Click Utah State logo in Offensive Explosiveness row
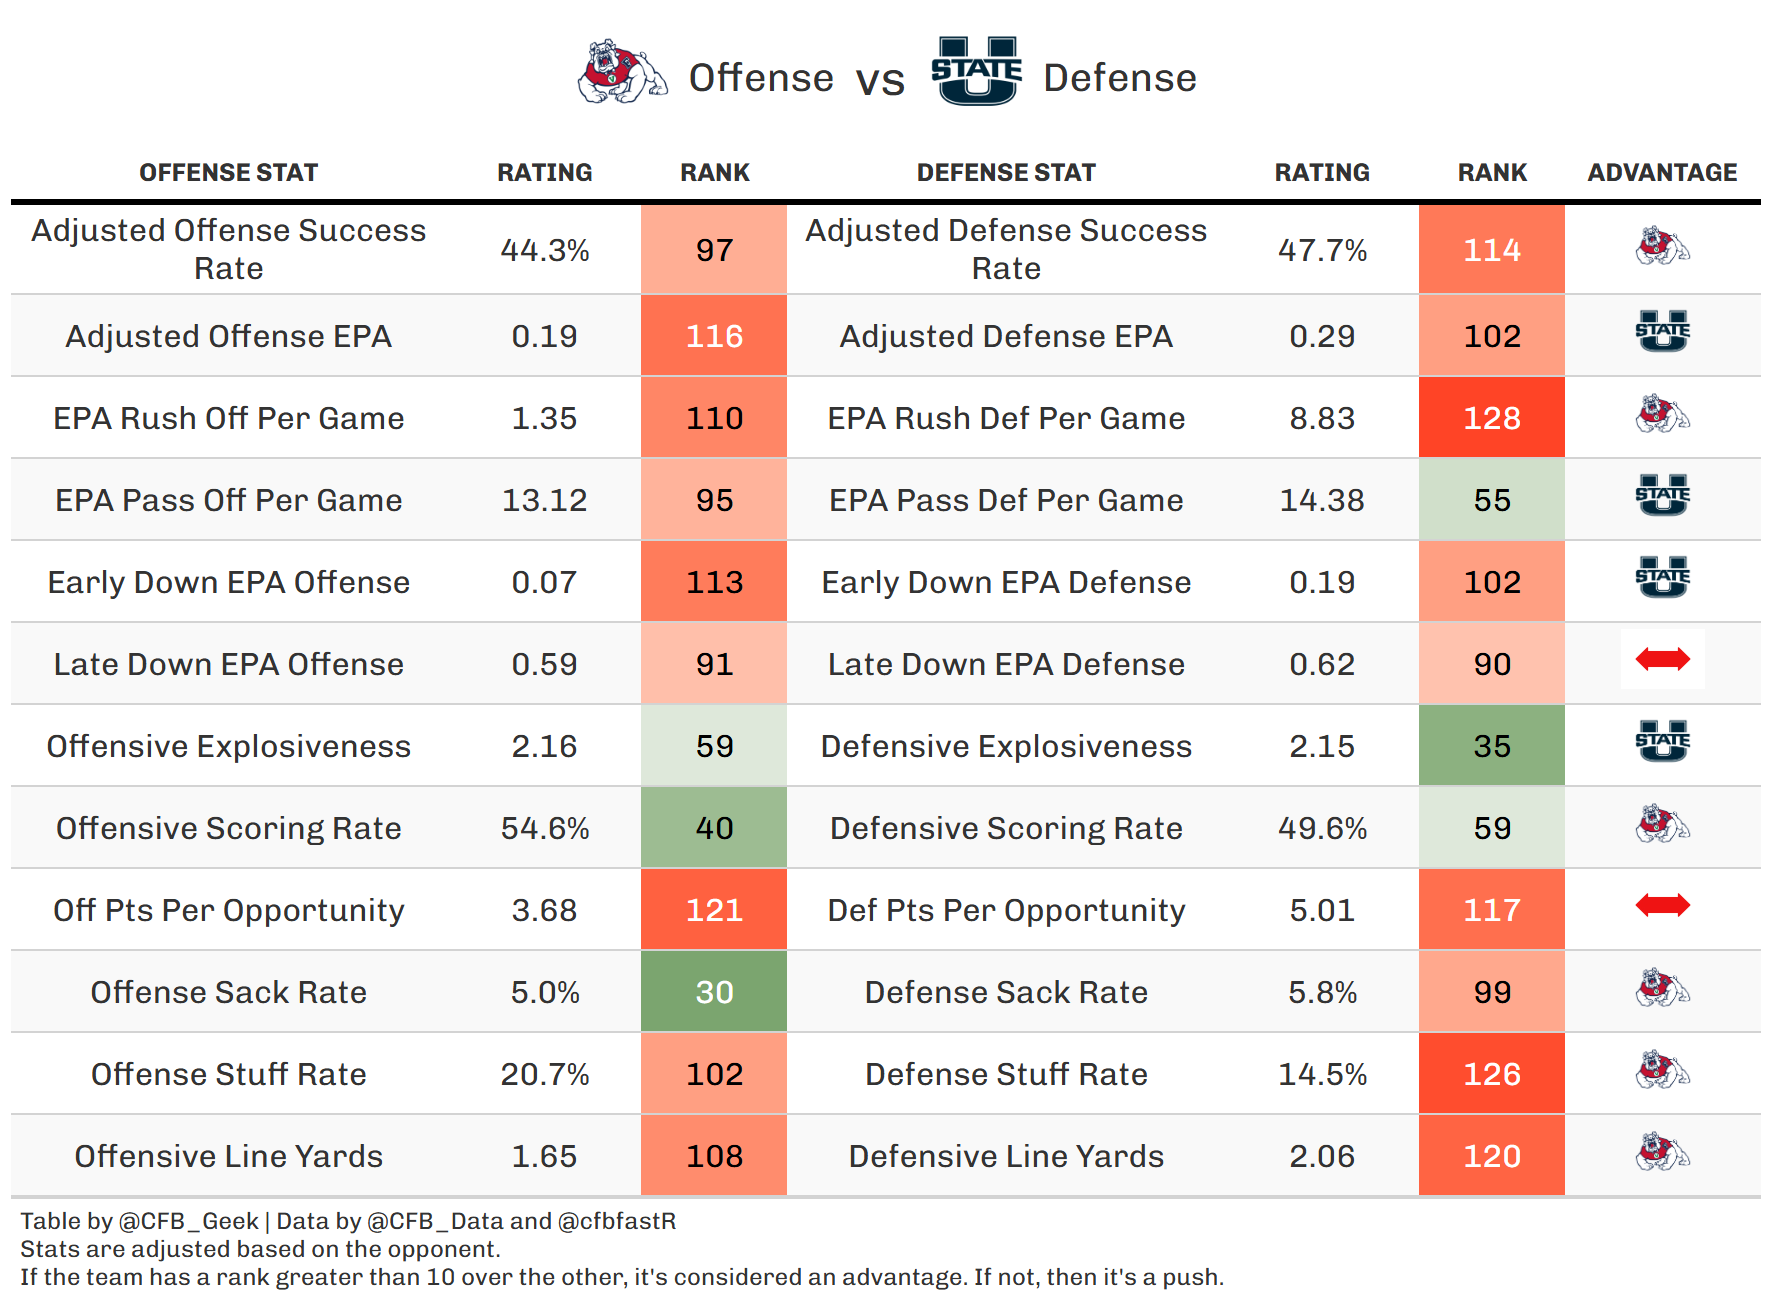The width and height of the screenshot is (1770, 1312). [x=1662, y=742]
